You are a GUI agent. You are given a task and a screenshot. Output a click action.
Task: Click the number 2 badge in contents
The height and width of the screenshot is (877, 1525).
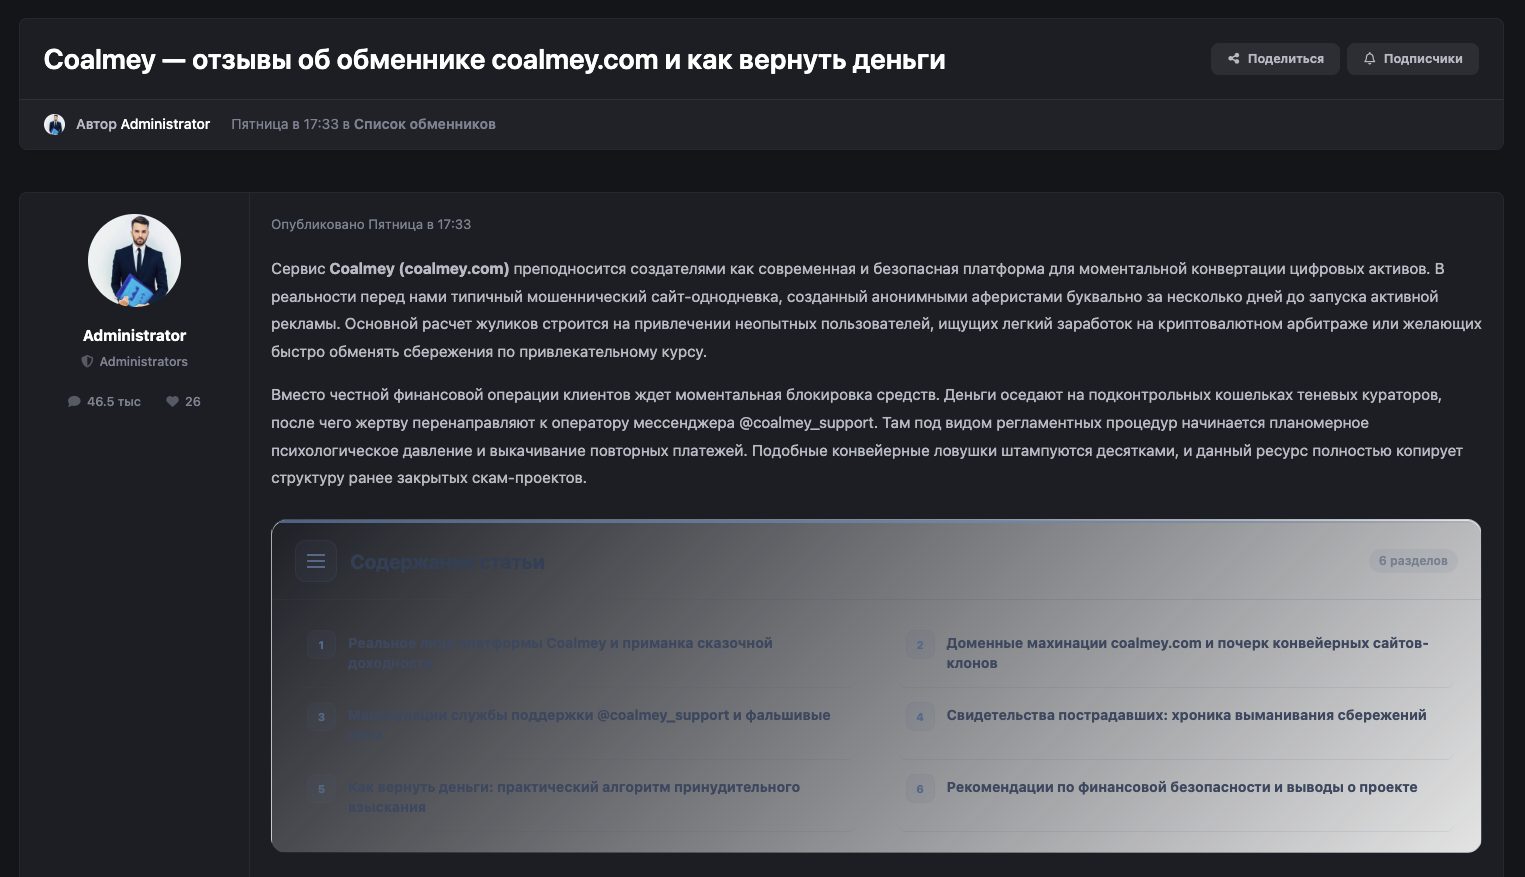tap(920, 645)
